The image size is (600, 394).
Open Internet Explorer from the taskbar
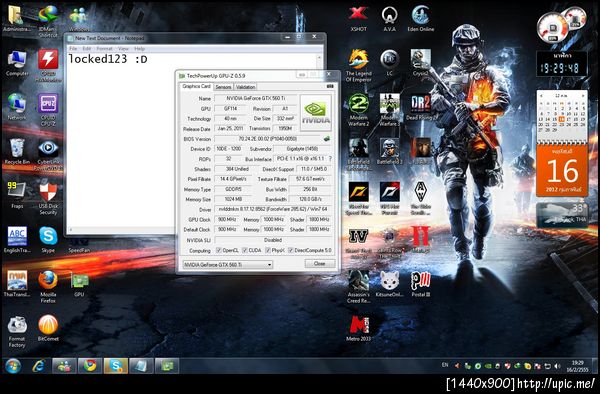click(x=38, y=366)
